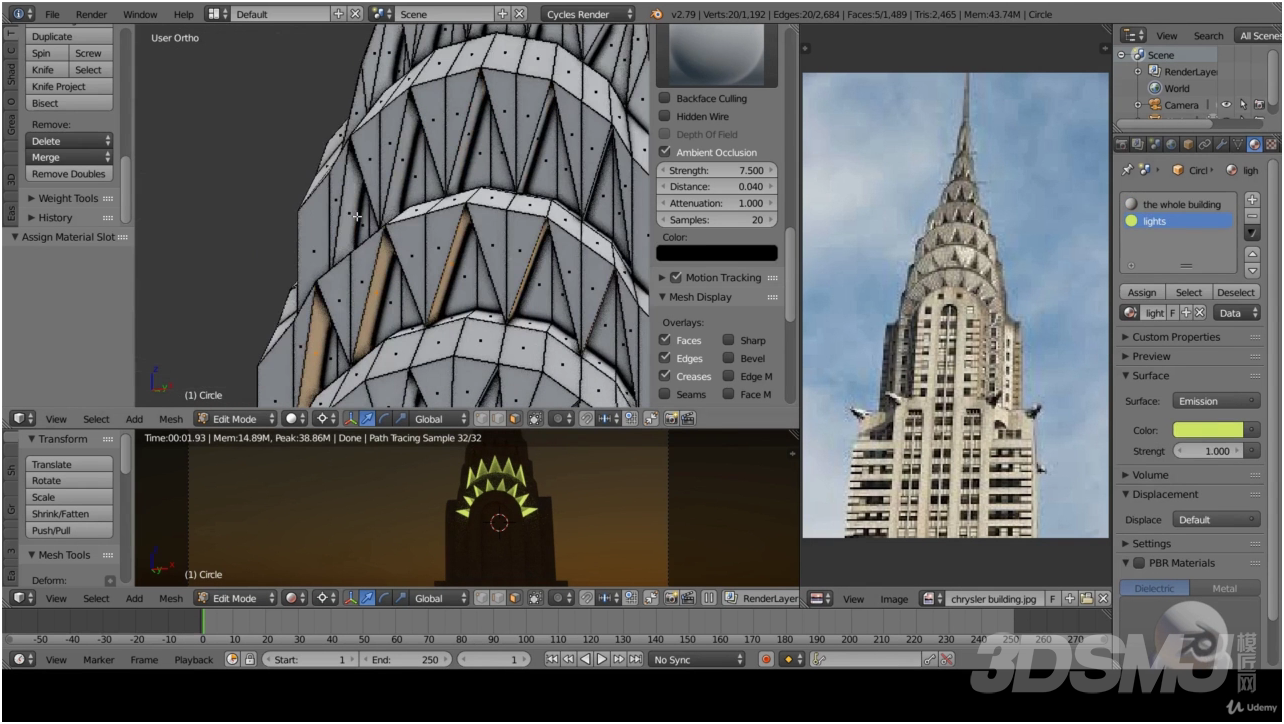
Task: Toggle Camera renderability icon in outliner
Action: (x=1259, y=104)
